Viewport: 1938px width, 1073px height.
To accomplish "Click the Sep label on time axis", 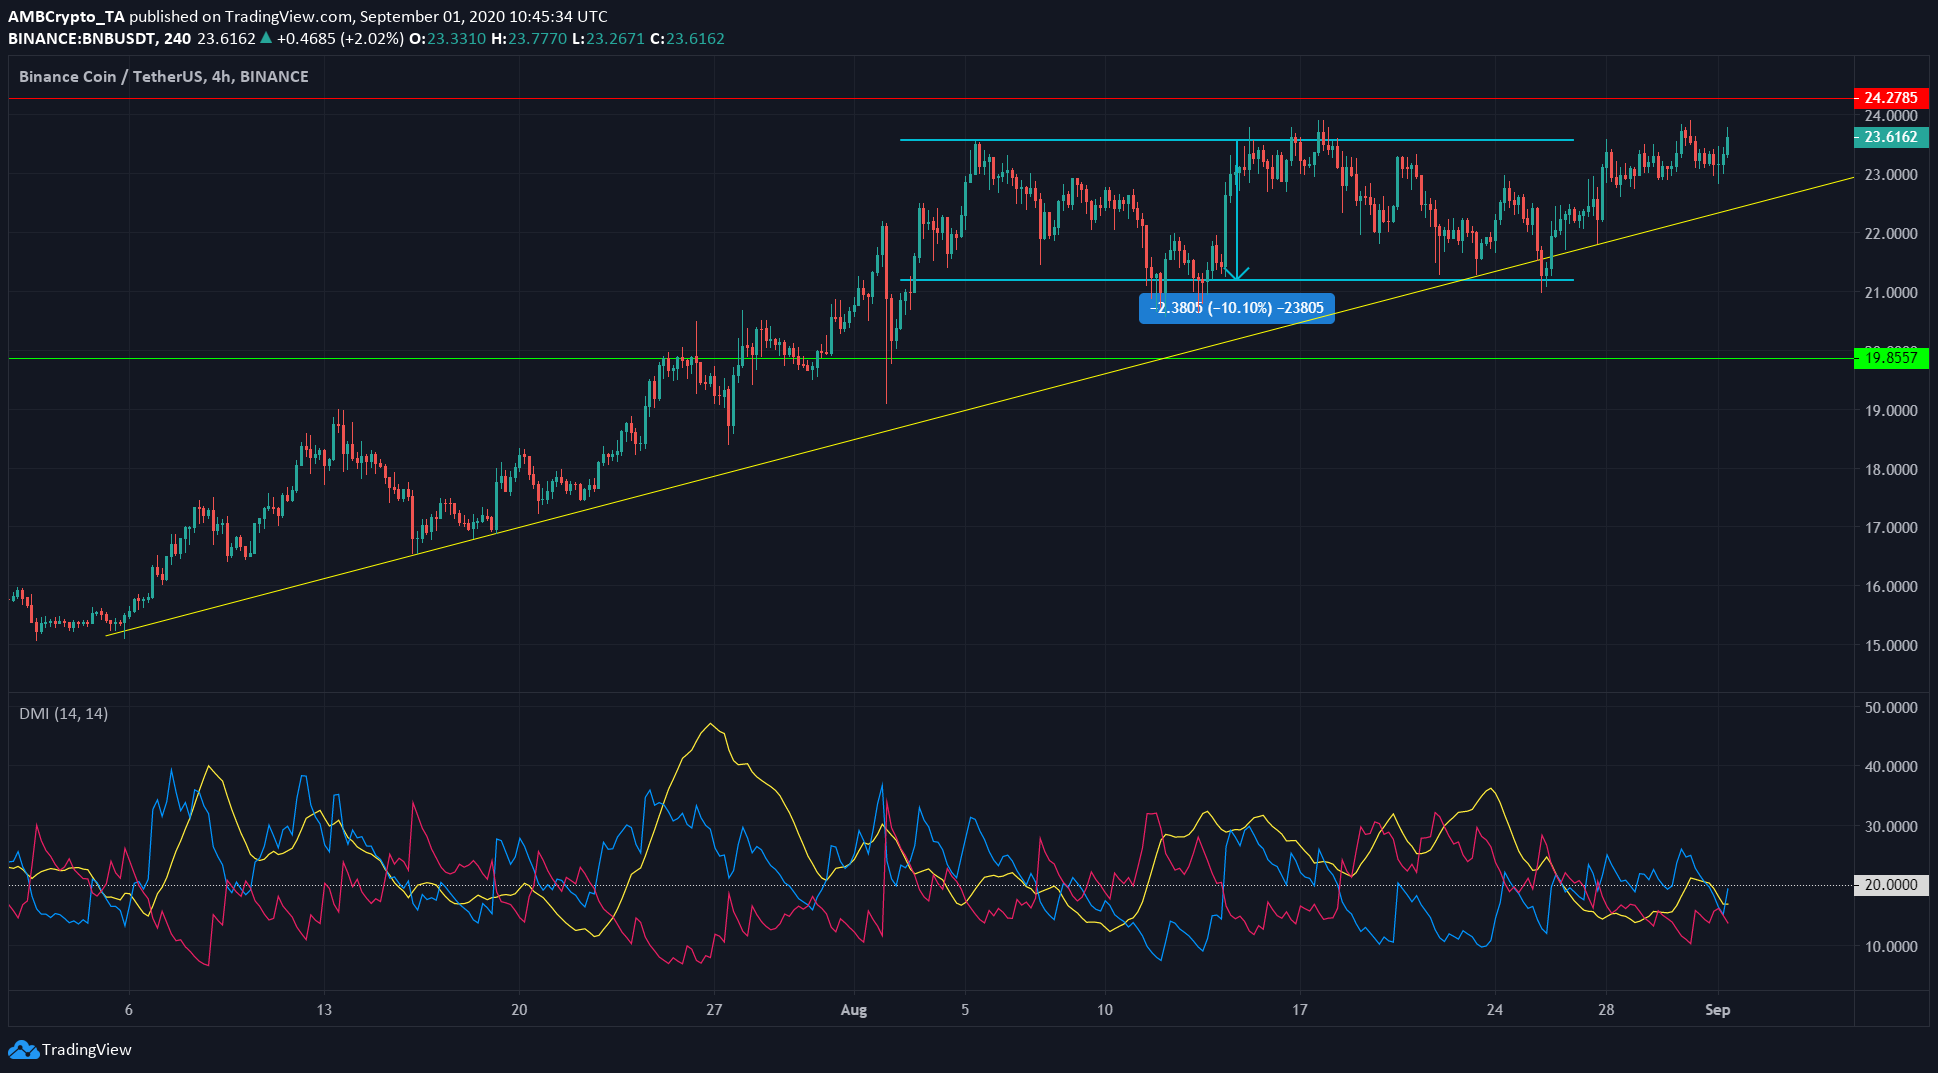I will point(1717,1010).
